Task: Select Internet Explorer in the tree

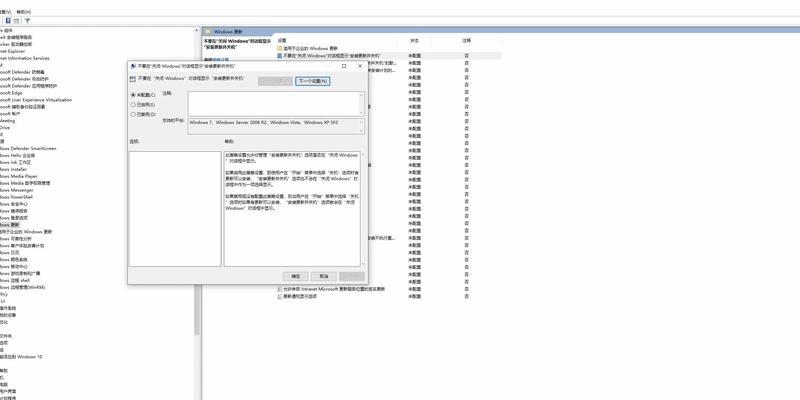Action: [12, 51]
